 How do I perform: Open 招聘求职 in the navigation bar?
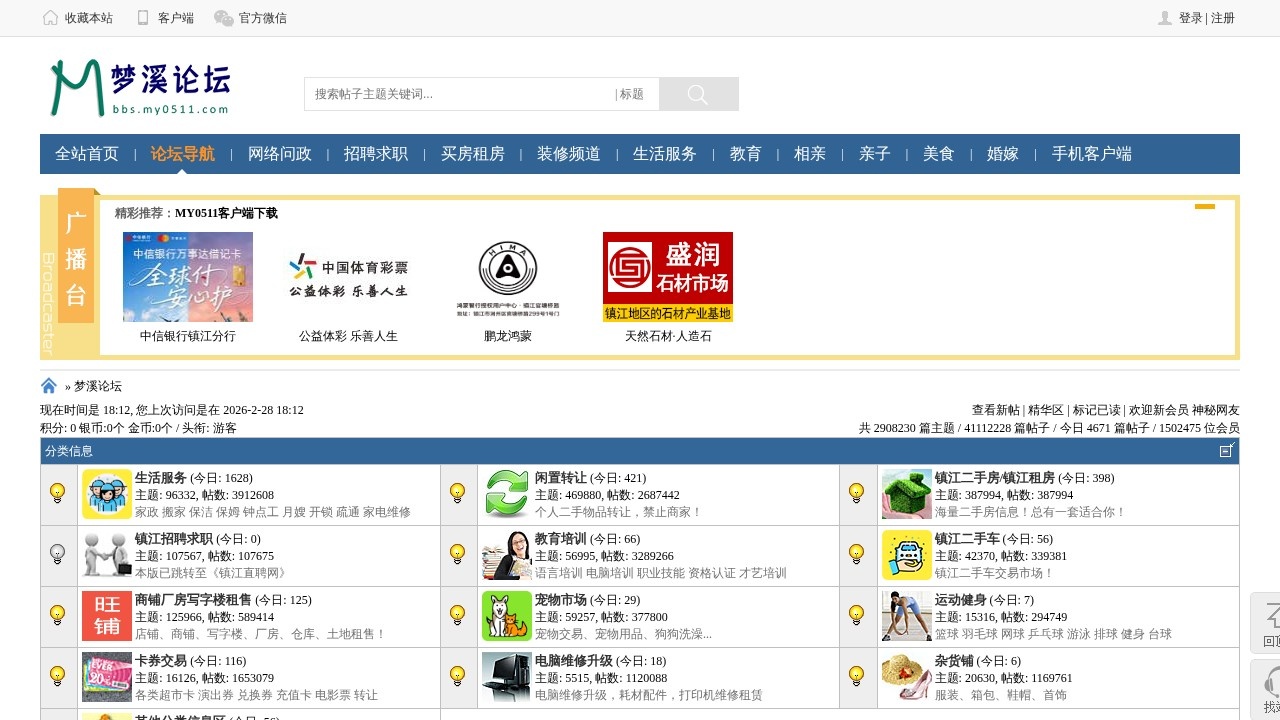tap(376, 154)
